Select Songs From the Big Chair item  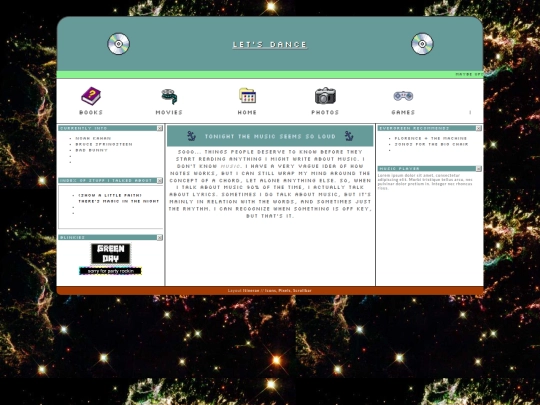pos(432,144)
